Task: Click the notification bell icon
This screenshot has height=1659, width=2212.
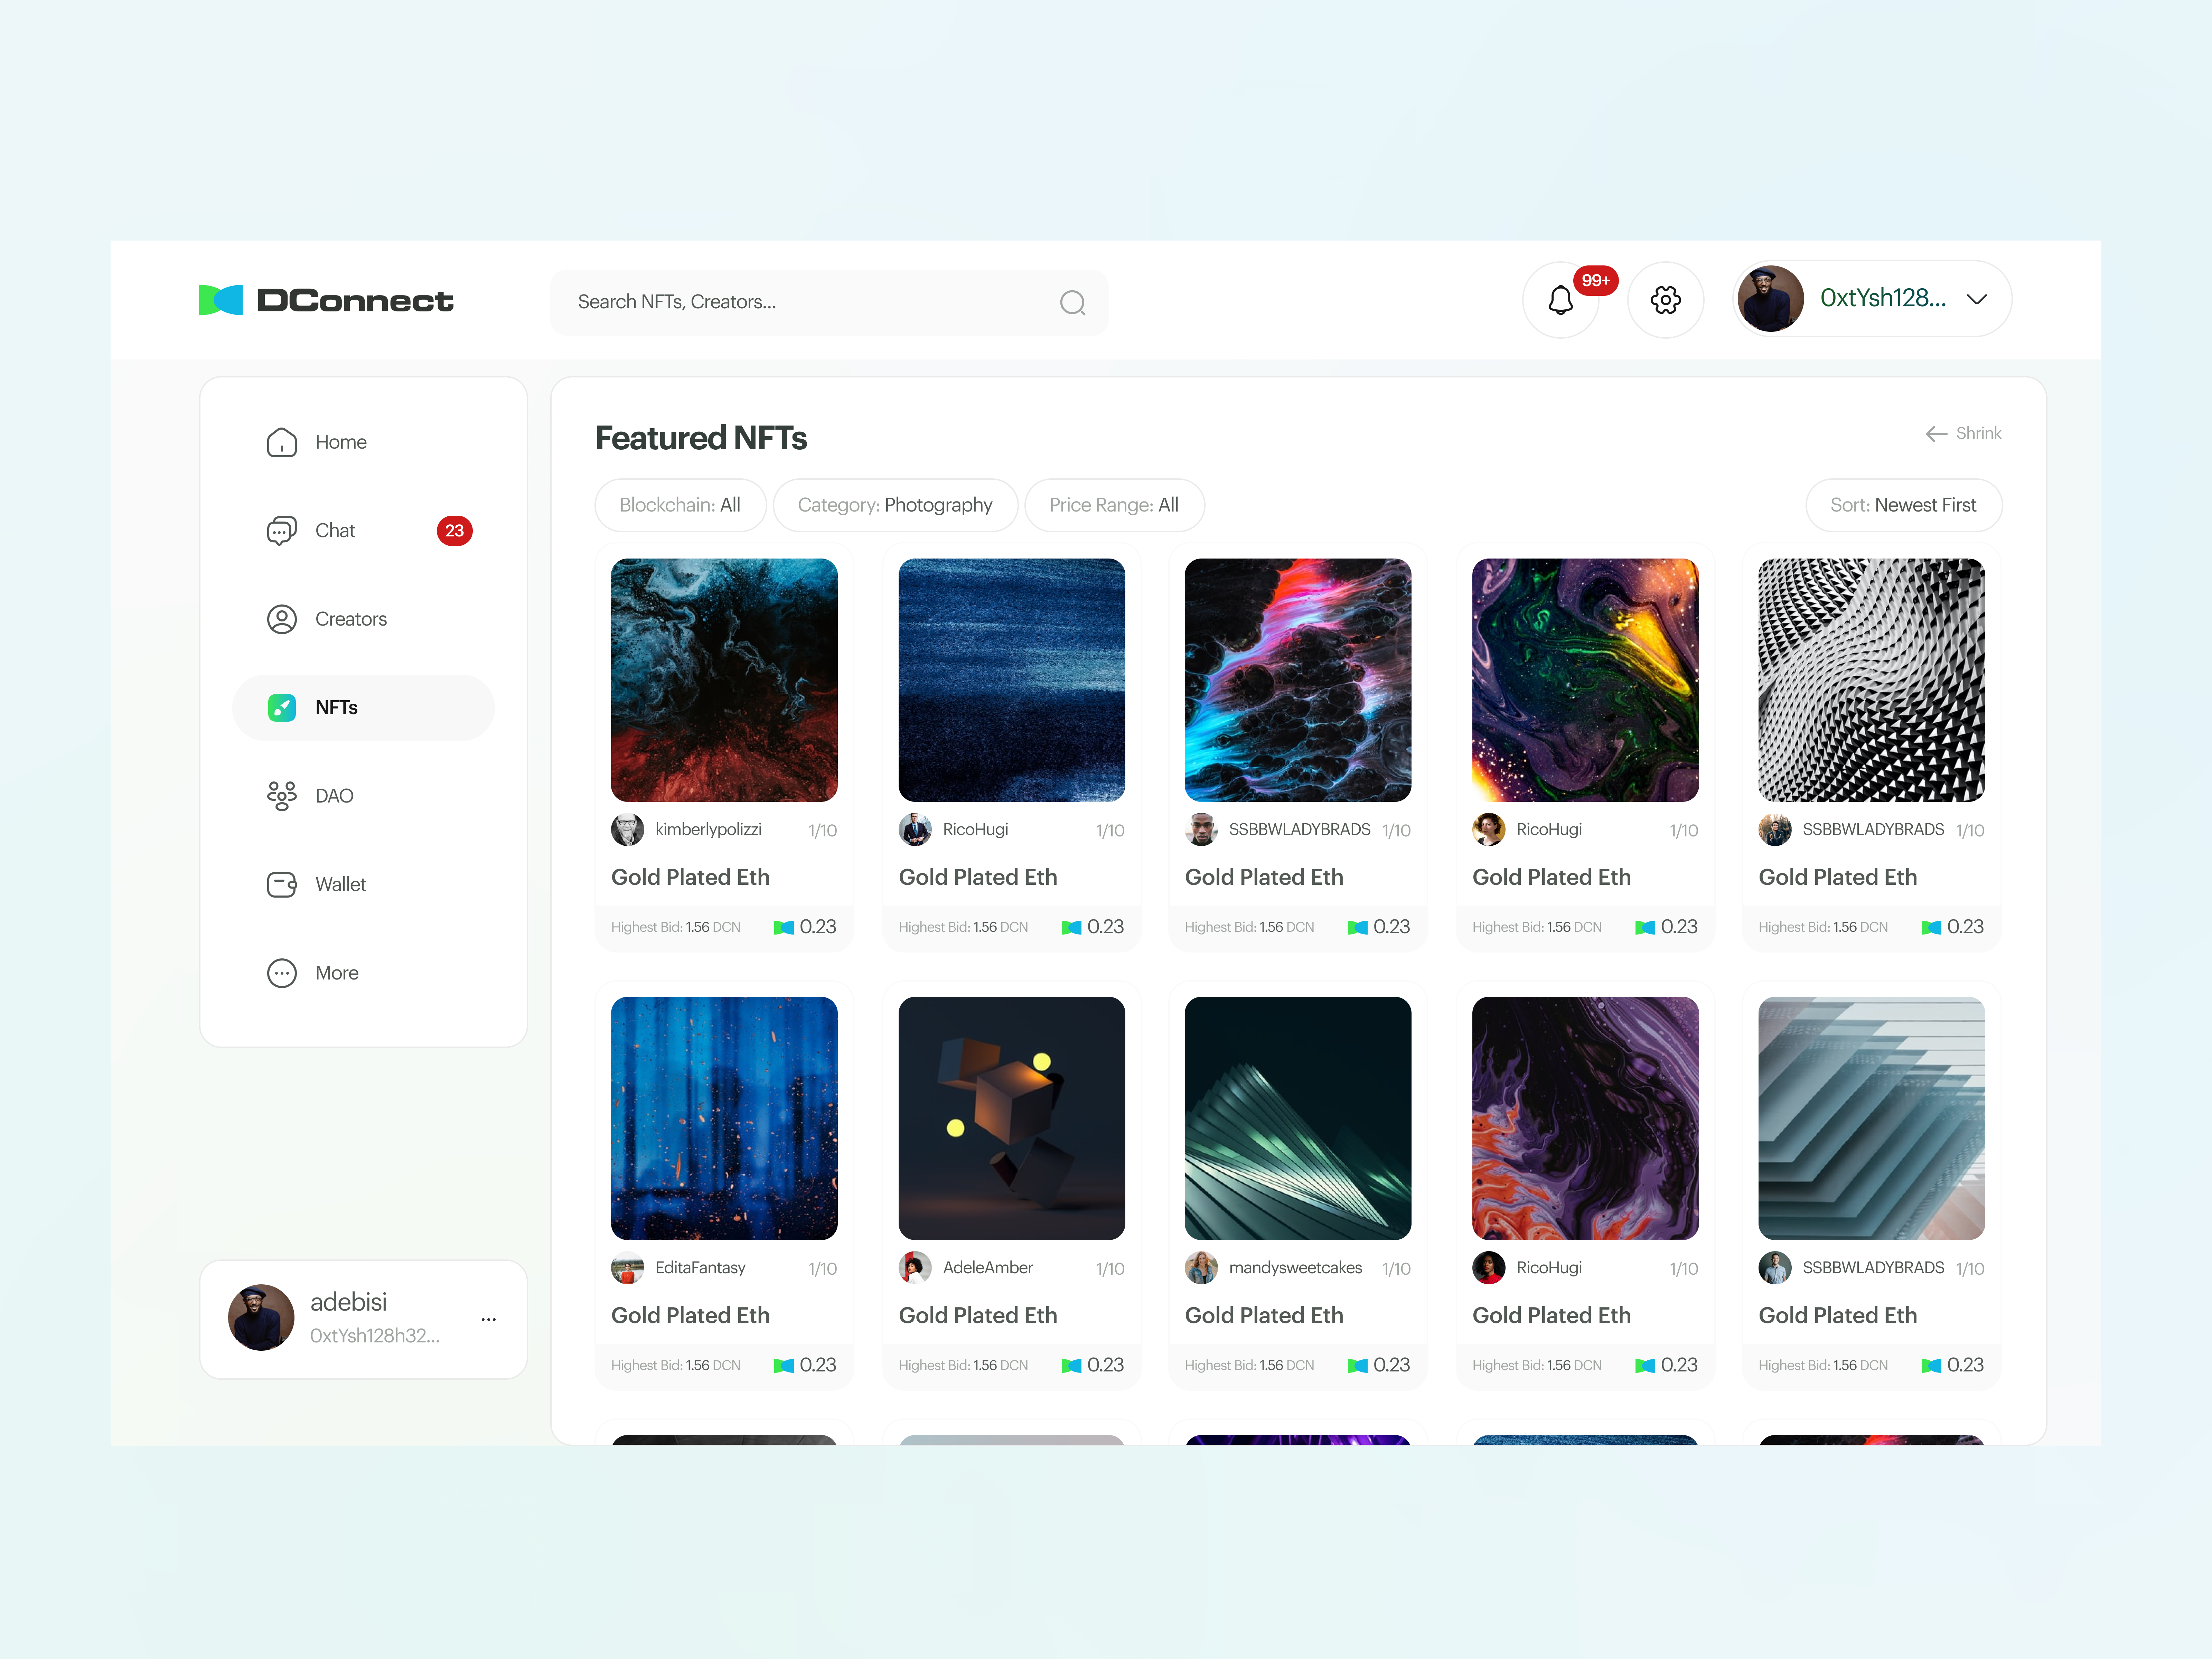Action: coord(1560,300)
